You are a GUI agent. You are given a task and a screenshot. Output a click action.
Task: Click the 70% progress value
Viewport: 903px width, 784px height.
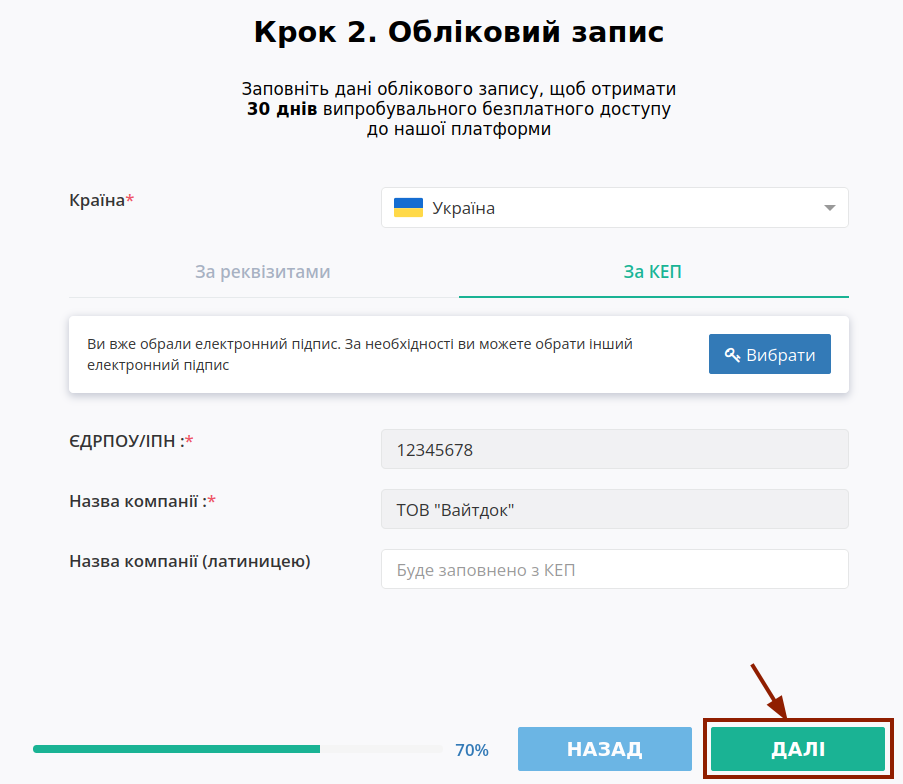[x=472, y=750]
